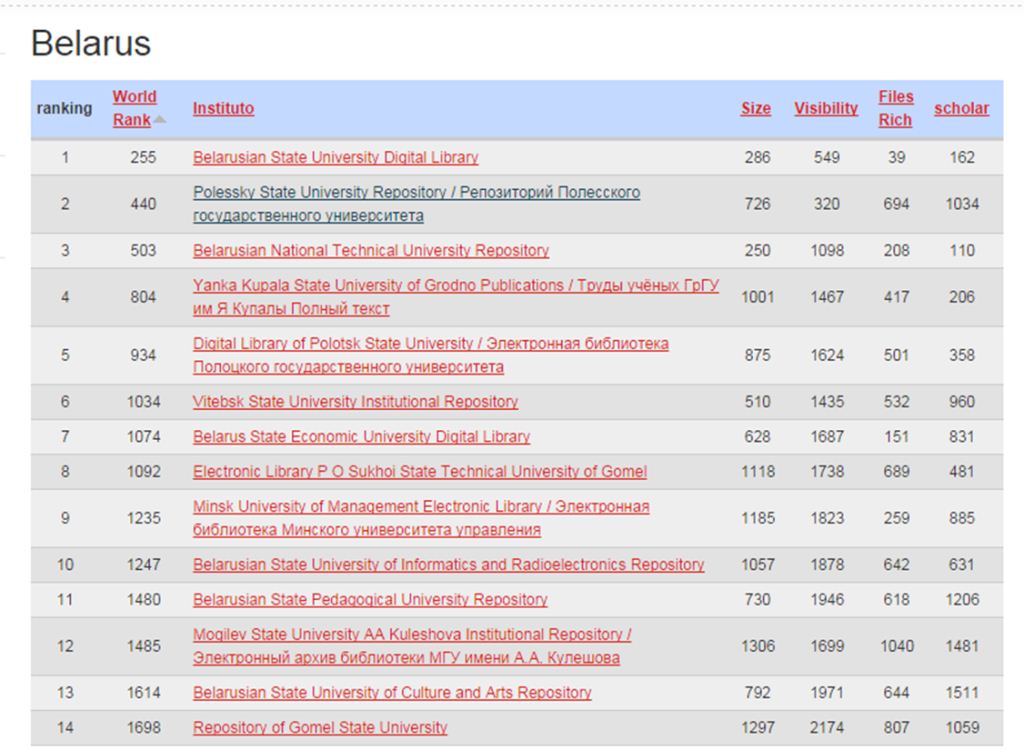Click files rich value 694
The image size is (1024, 750).
coord(897,204)
